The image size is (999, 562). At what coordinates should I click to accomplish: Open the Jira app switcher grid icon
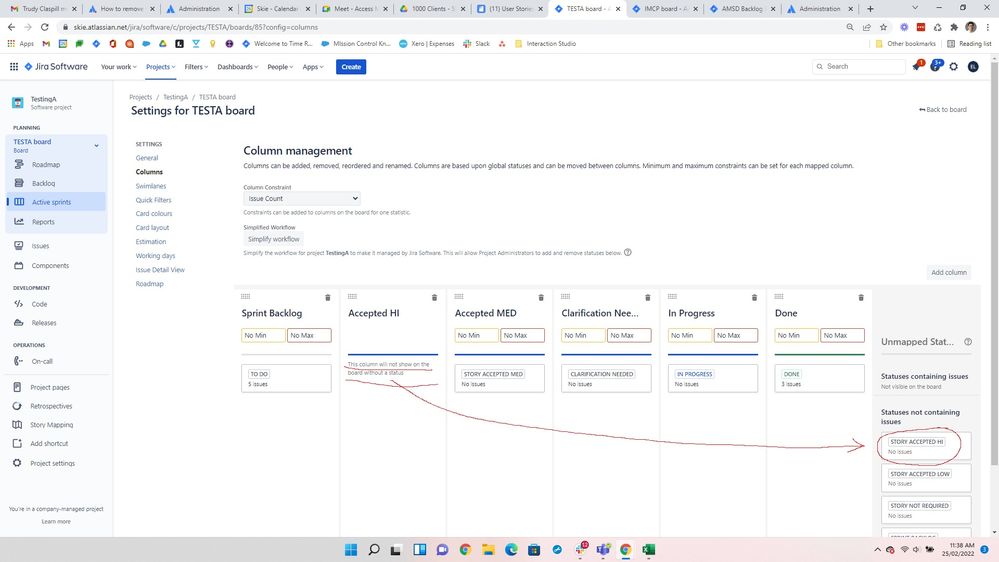(x=13, y=66)
